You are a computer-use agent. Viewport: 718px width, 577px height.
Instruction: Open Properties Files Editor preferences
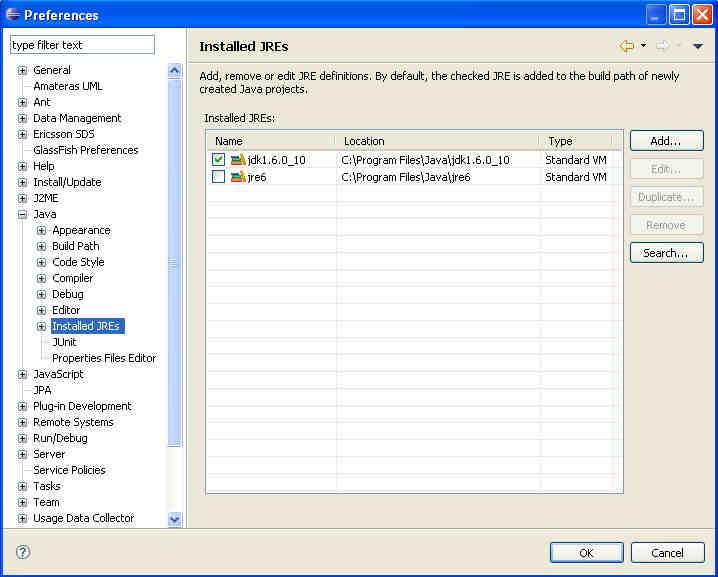click(x=104, y=358)
